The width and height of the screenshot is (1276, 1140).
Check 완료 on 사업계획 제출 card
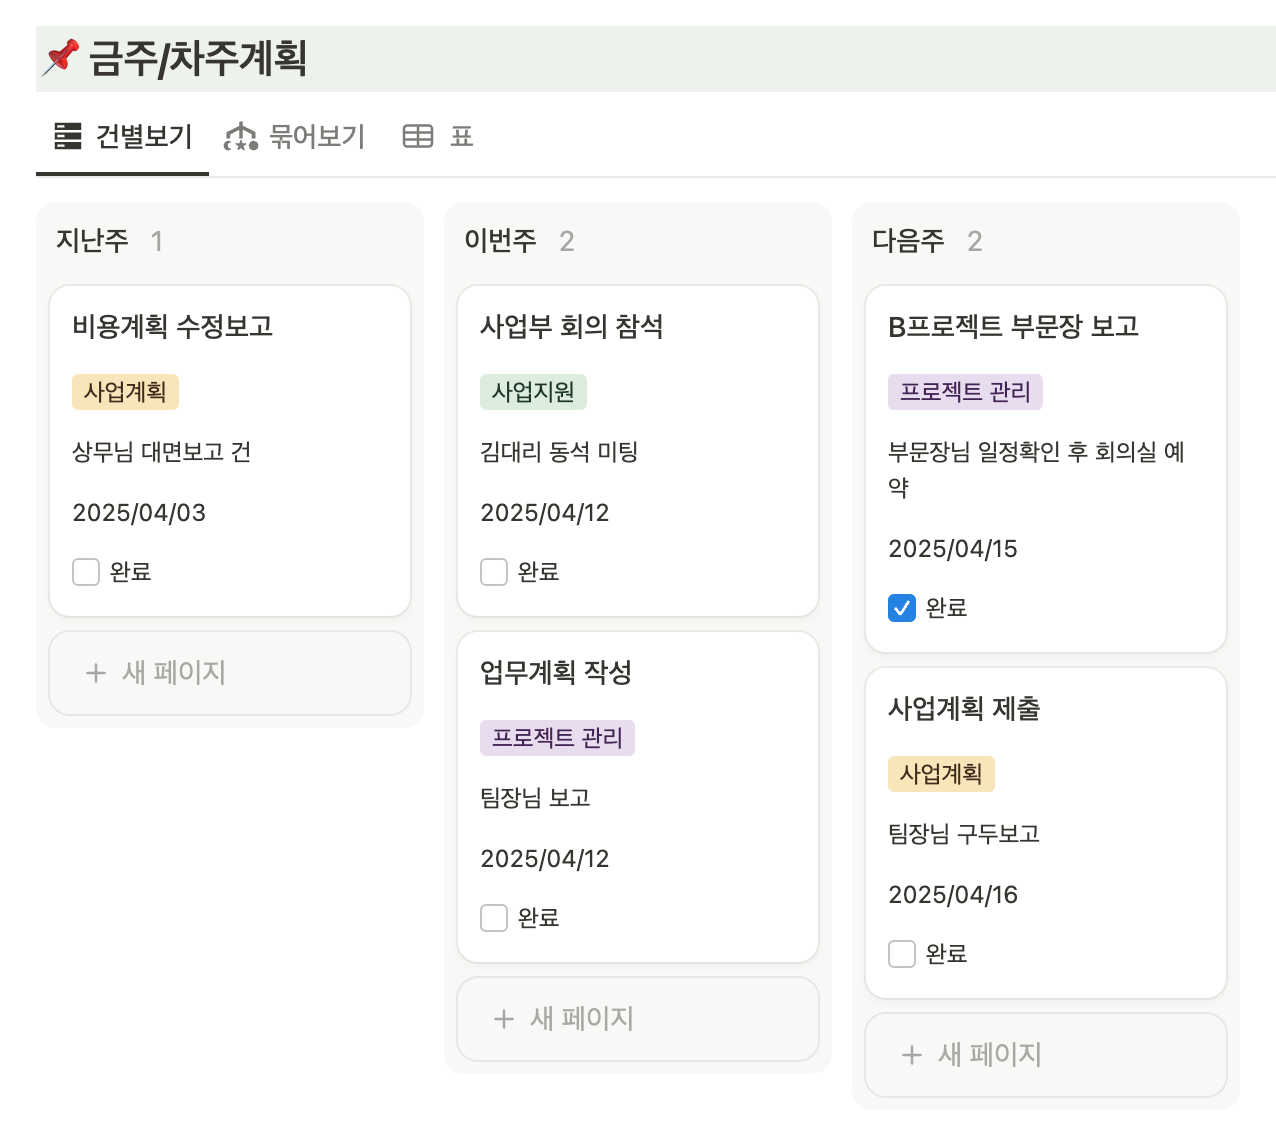click(902, 954)
